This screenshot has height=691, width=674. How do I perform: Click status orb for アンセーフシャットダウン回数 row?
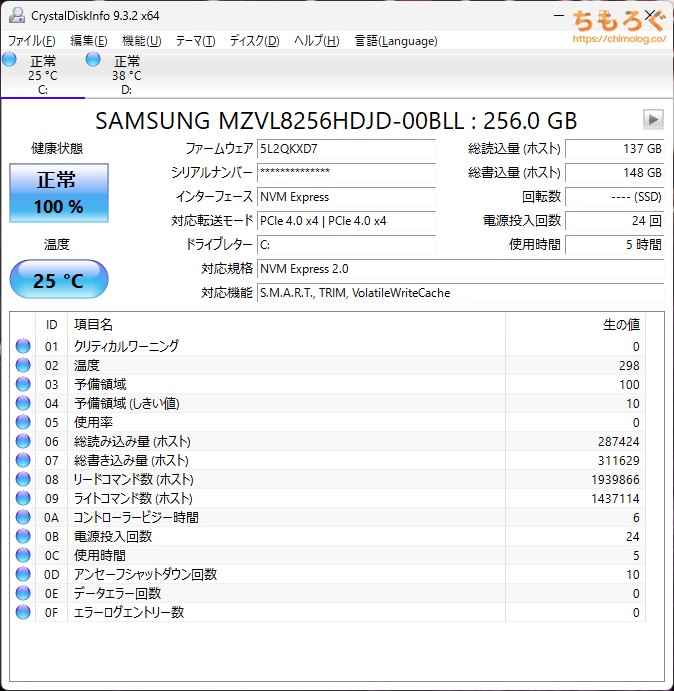23,574
